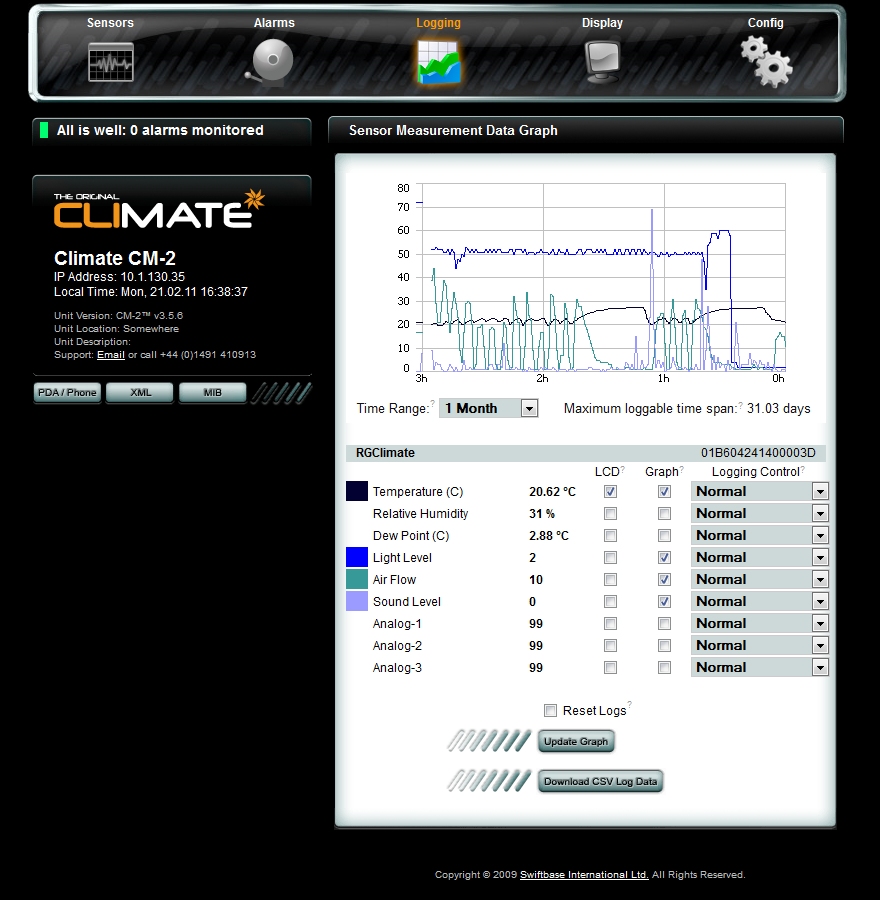The height and width of the screenshot is (900, 880).
Task: Open the Config gears icon
Action: (766, 62)
